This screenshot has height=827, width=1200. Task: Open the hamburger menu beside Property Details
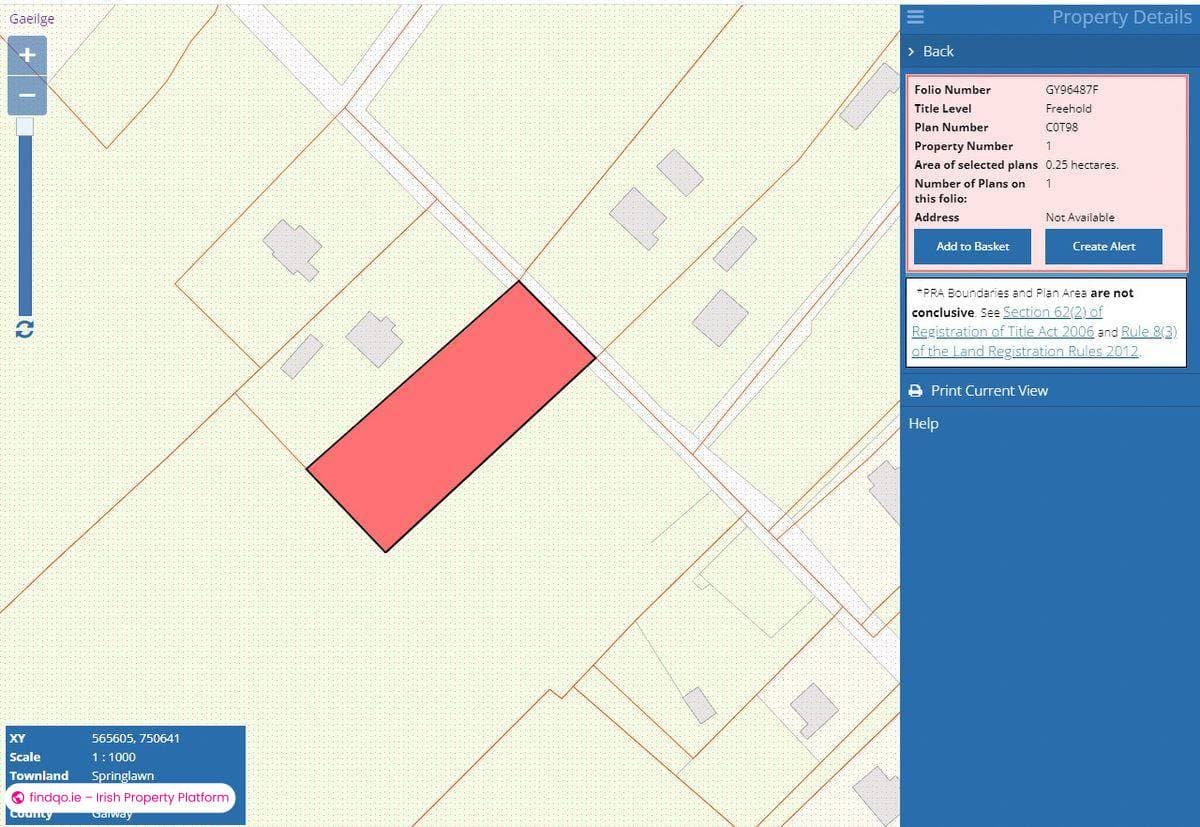pos(916,17)
